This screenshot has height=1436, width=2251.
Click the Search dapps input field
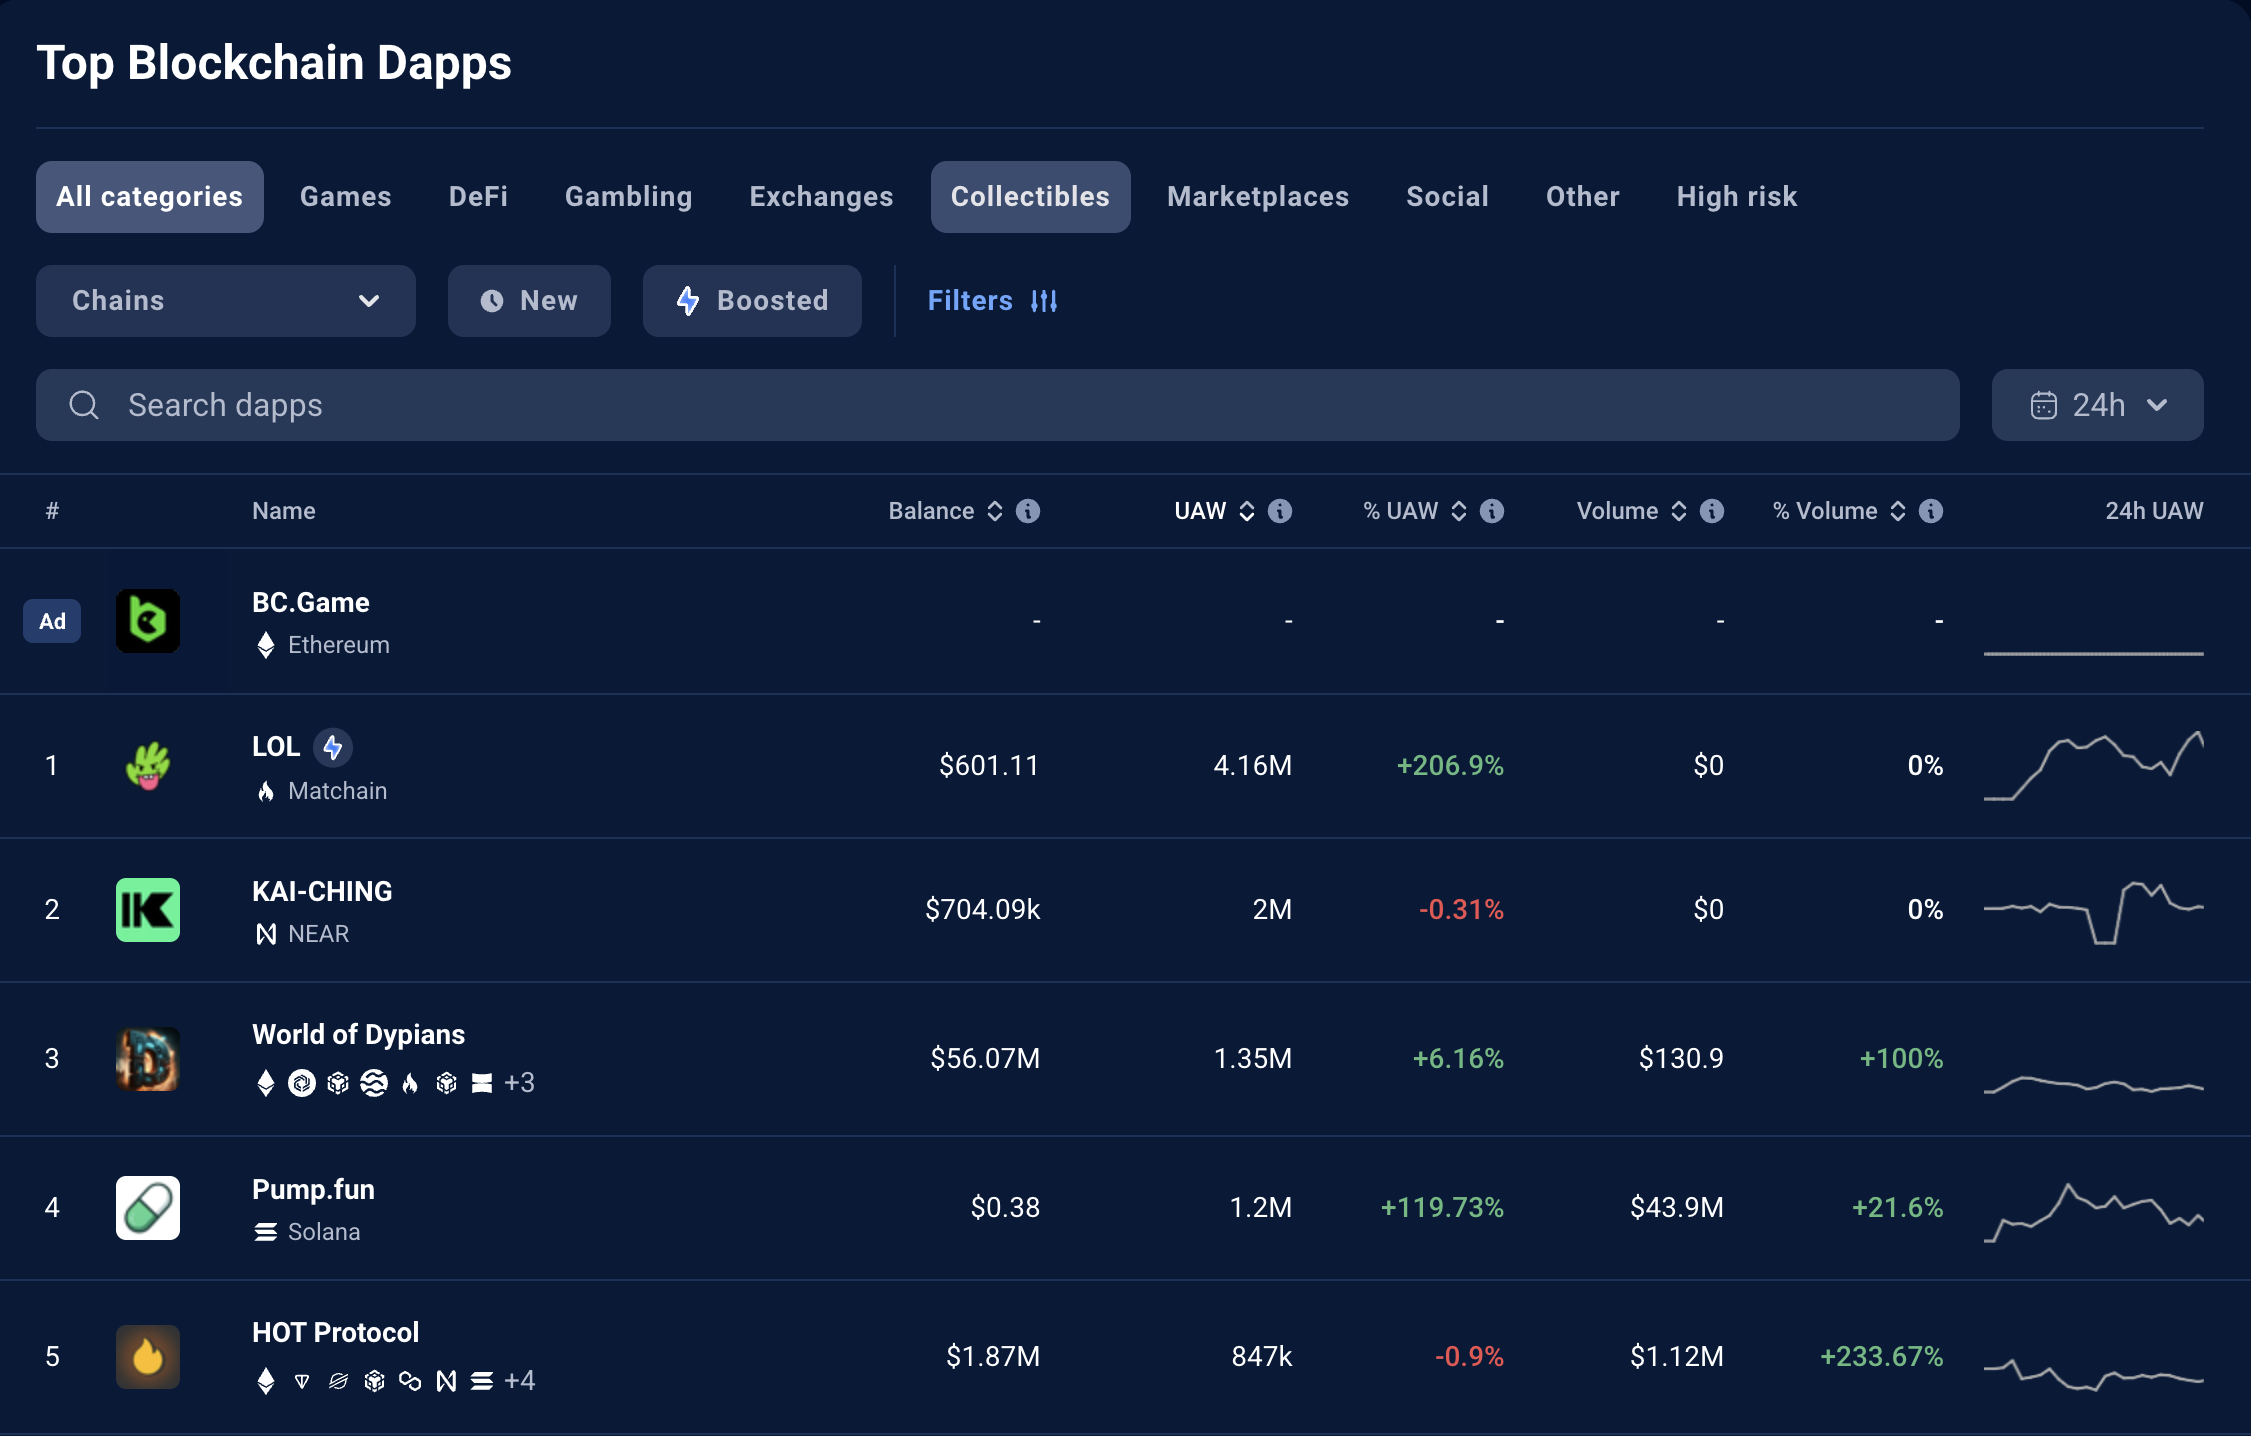997,405
